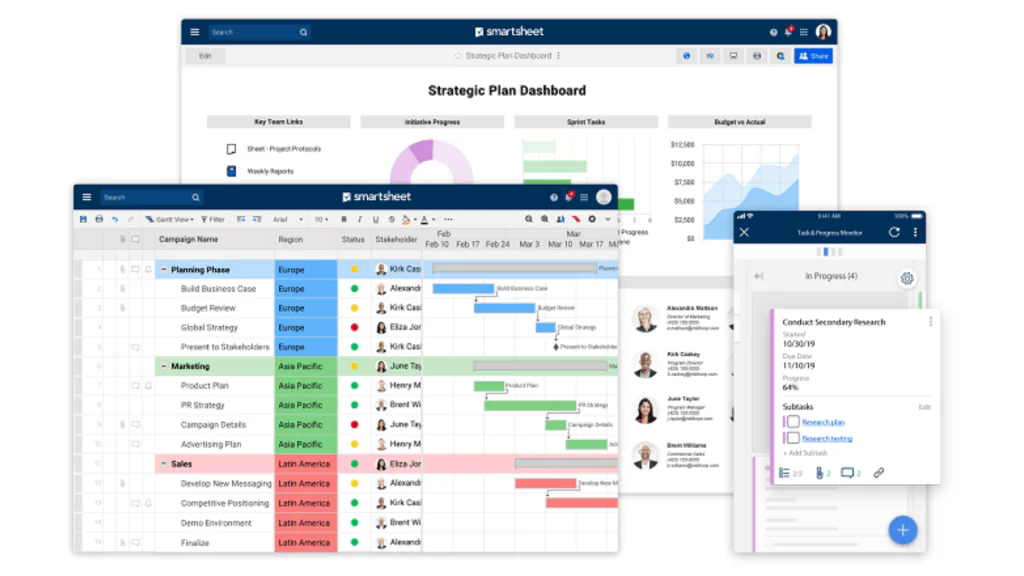Open the Research plan subtask link

click(x=823, y=422)
